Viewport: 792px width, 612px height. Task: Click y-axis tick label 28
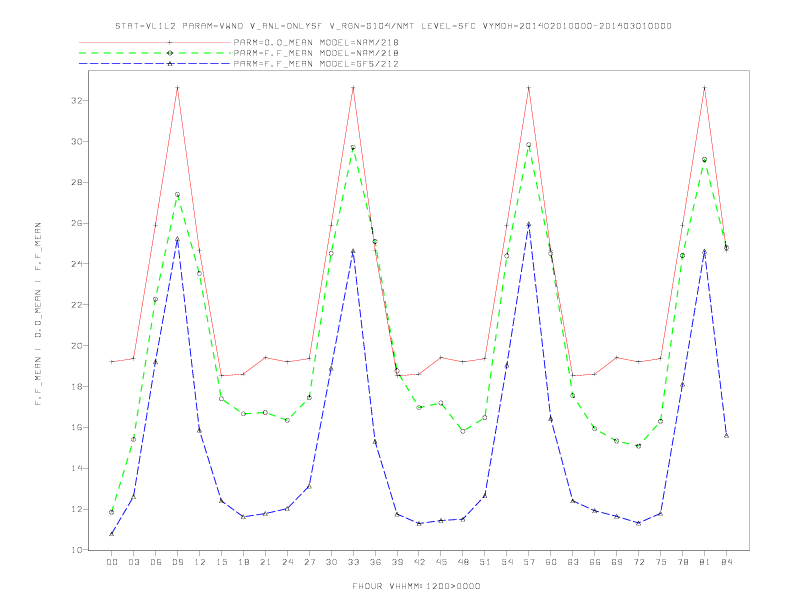point(77,182)
